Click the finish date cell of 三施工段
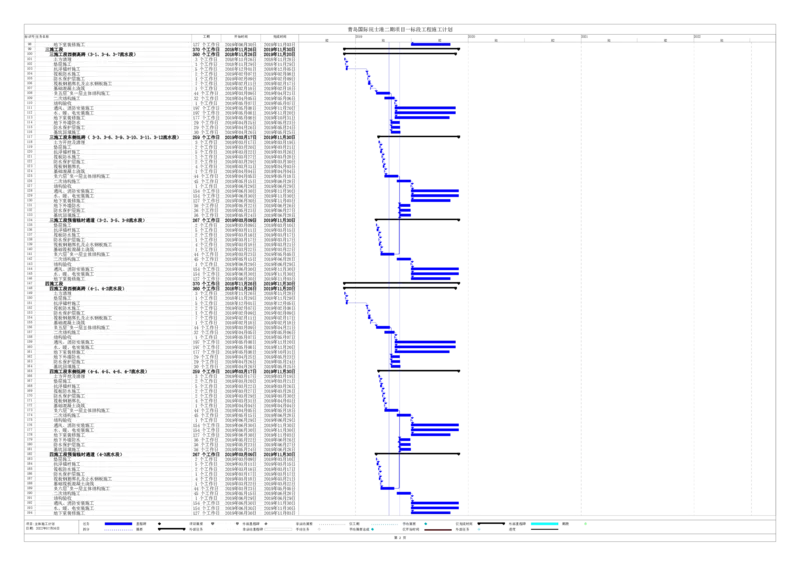The width and height of the screenshot is (800, 566). 279,49
